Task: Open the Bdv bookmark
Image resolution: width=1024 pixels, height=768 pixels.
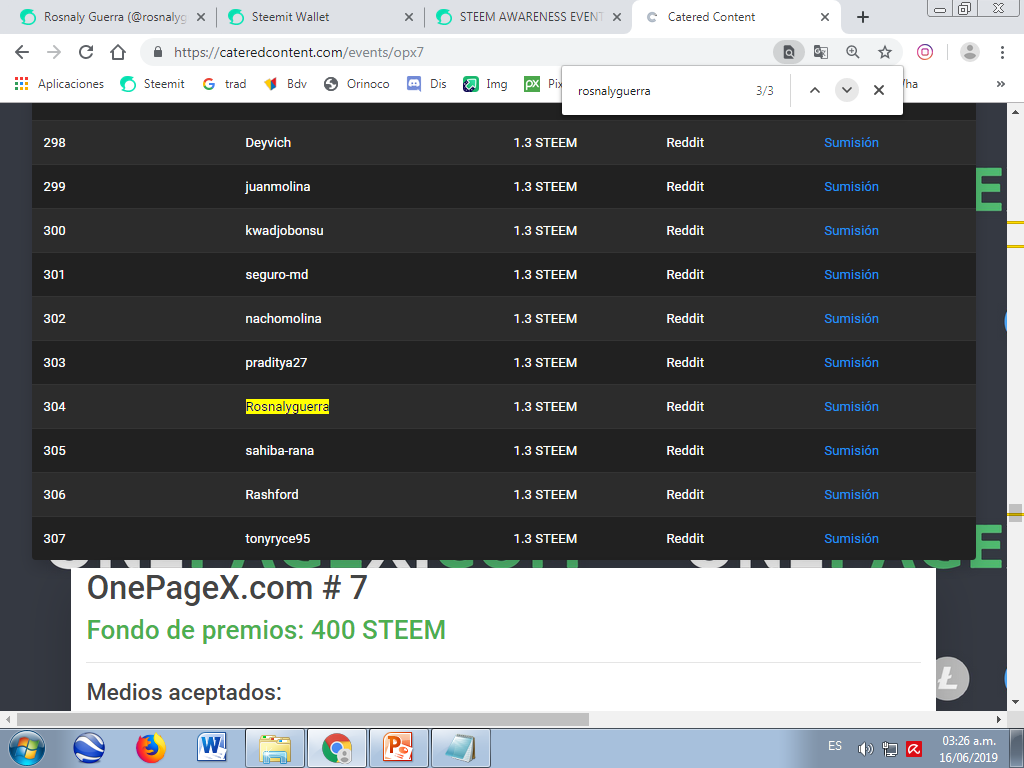Action: [285, 84]
